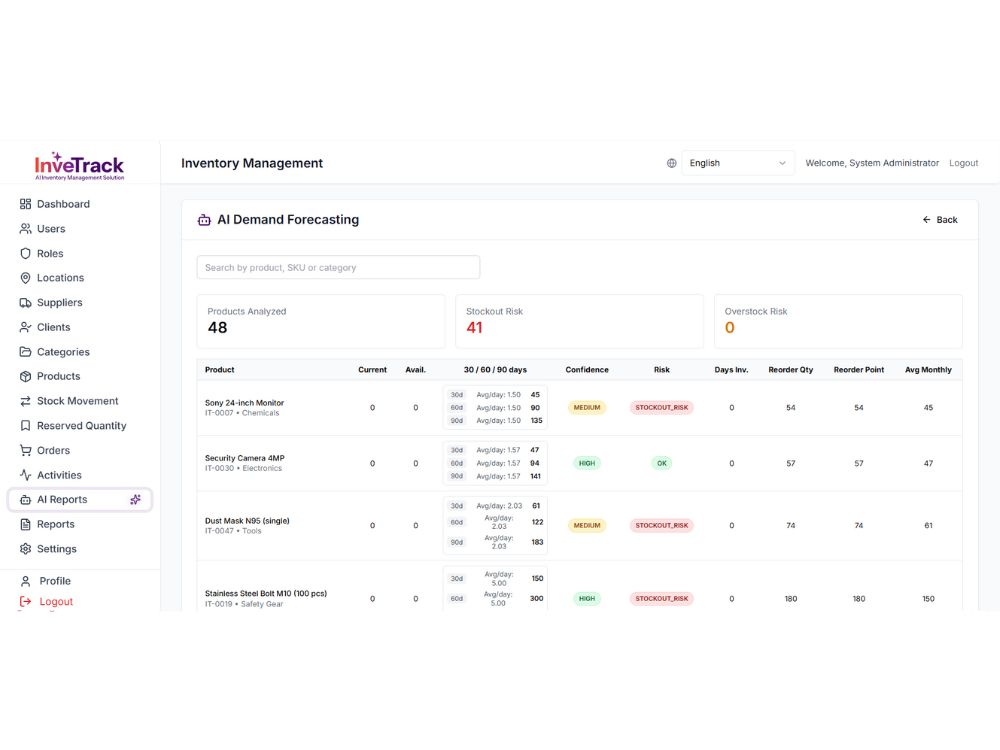Click the Avg Monthly column header
This screenshot has height=750, width=1000.
928,370
